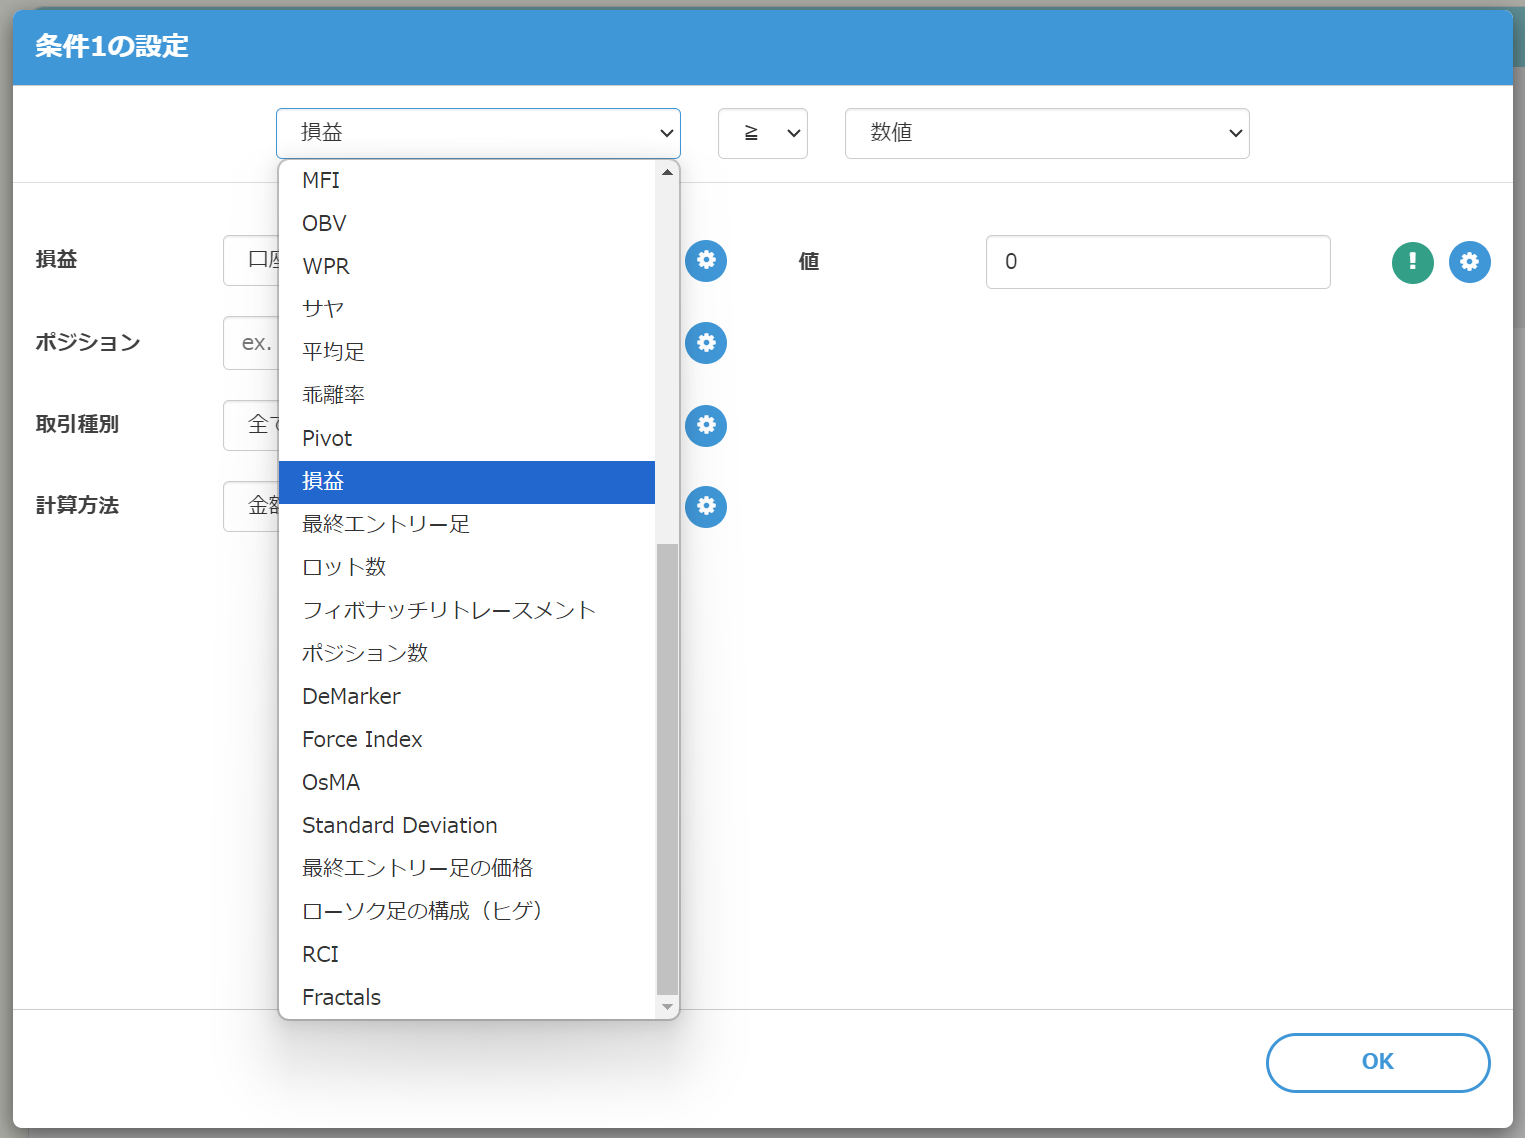Viewport: 1525px width, 1138px height.
Task: Open settings gear next to 値 field
Action: point(1469,262)
